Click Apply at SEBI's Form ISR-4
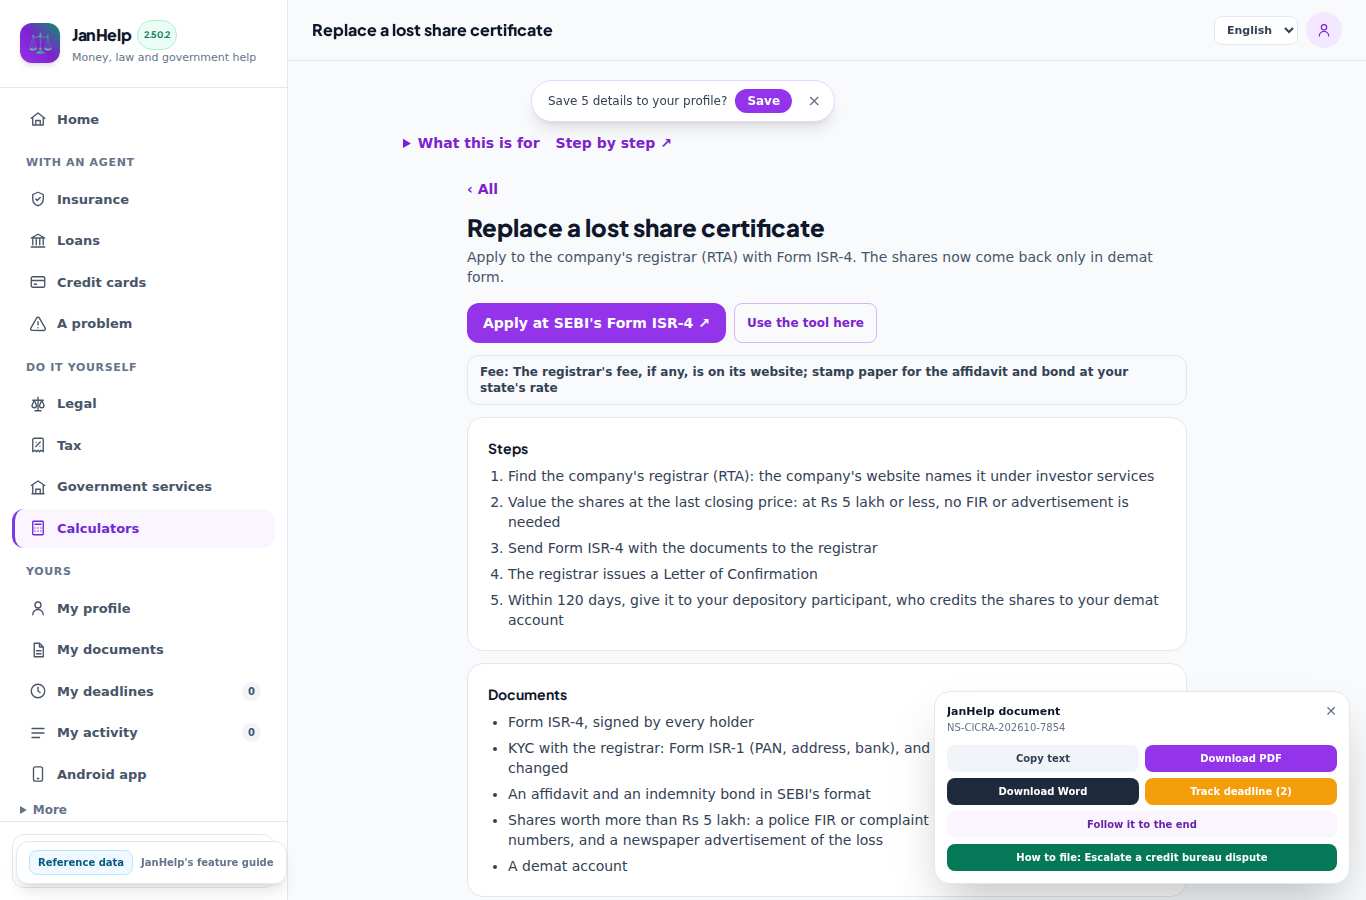The width and height of the screenshot is (1366, 900). [596, 323]
